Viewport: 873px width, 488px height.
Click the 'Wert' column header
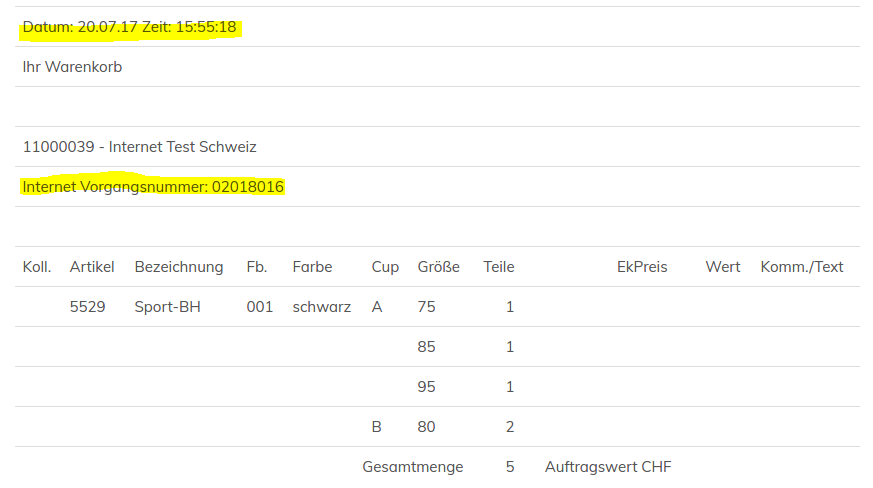click(x=723, y=267)
